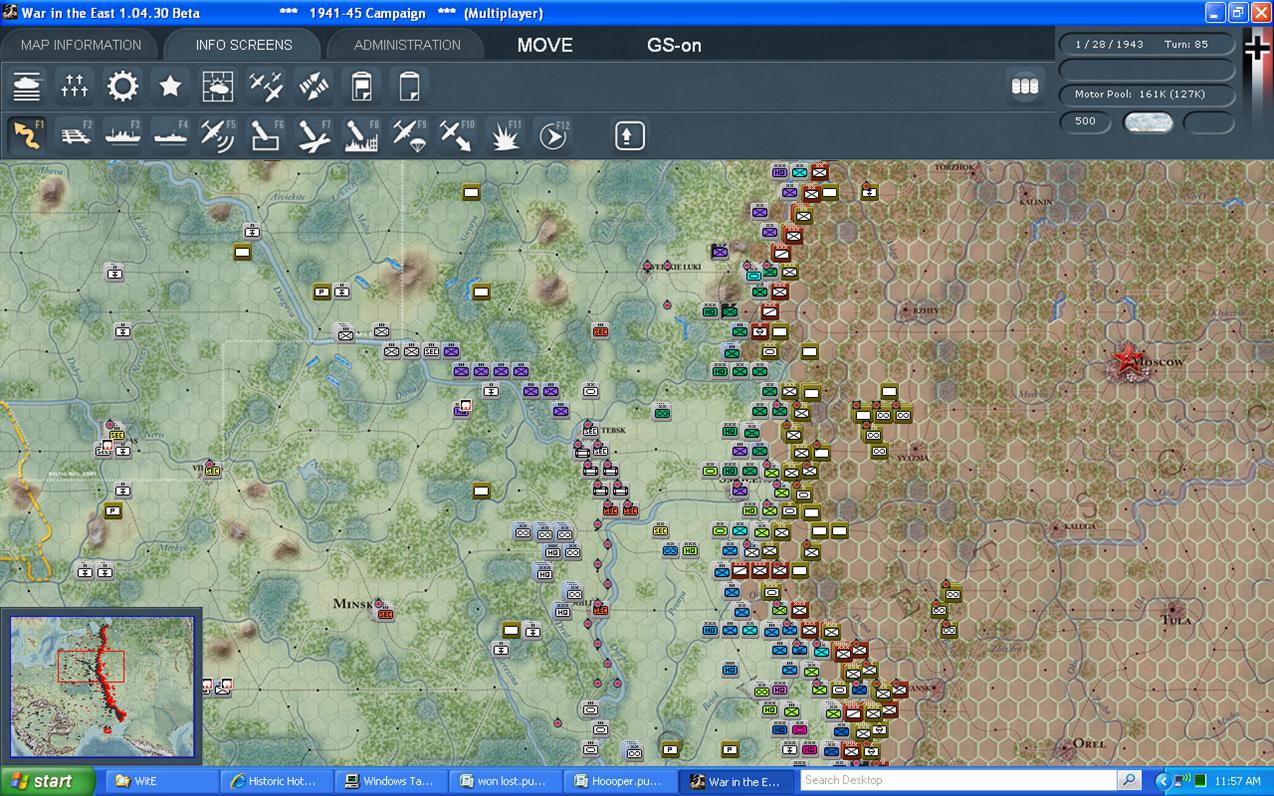Viewport: 1274px width, 796px height.
Task: Select F1 move mode winding arrow
Action: click(x=27, y=135)
